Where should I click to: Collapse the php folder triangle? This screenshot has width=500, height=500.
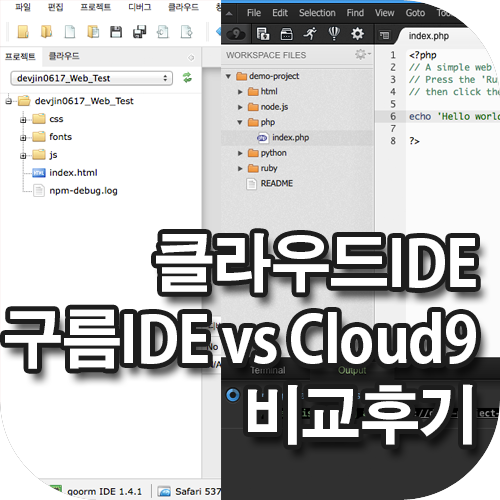(240, 122)
